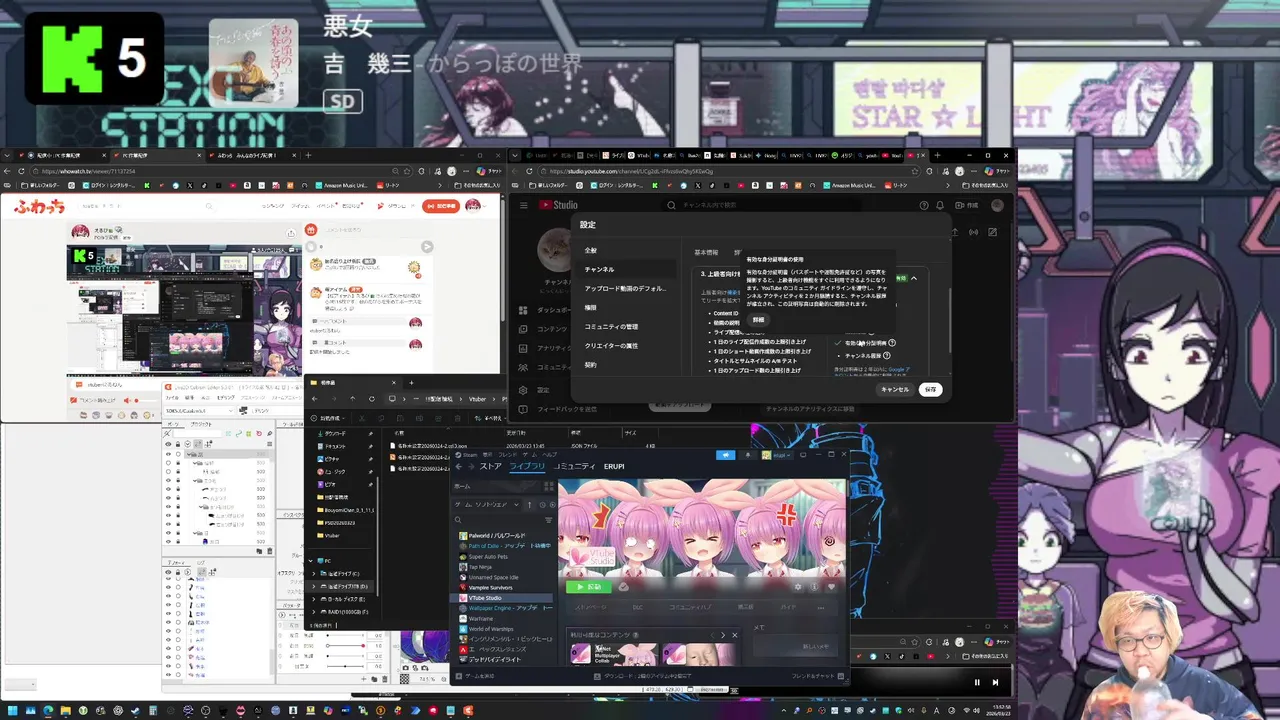Open the erupi account dropdown in Steam
This screenshot has width=1280, height=720.
(x=777, y=455)
